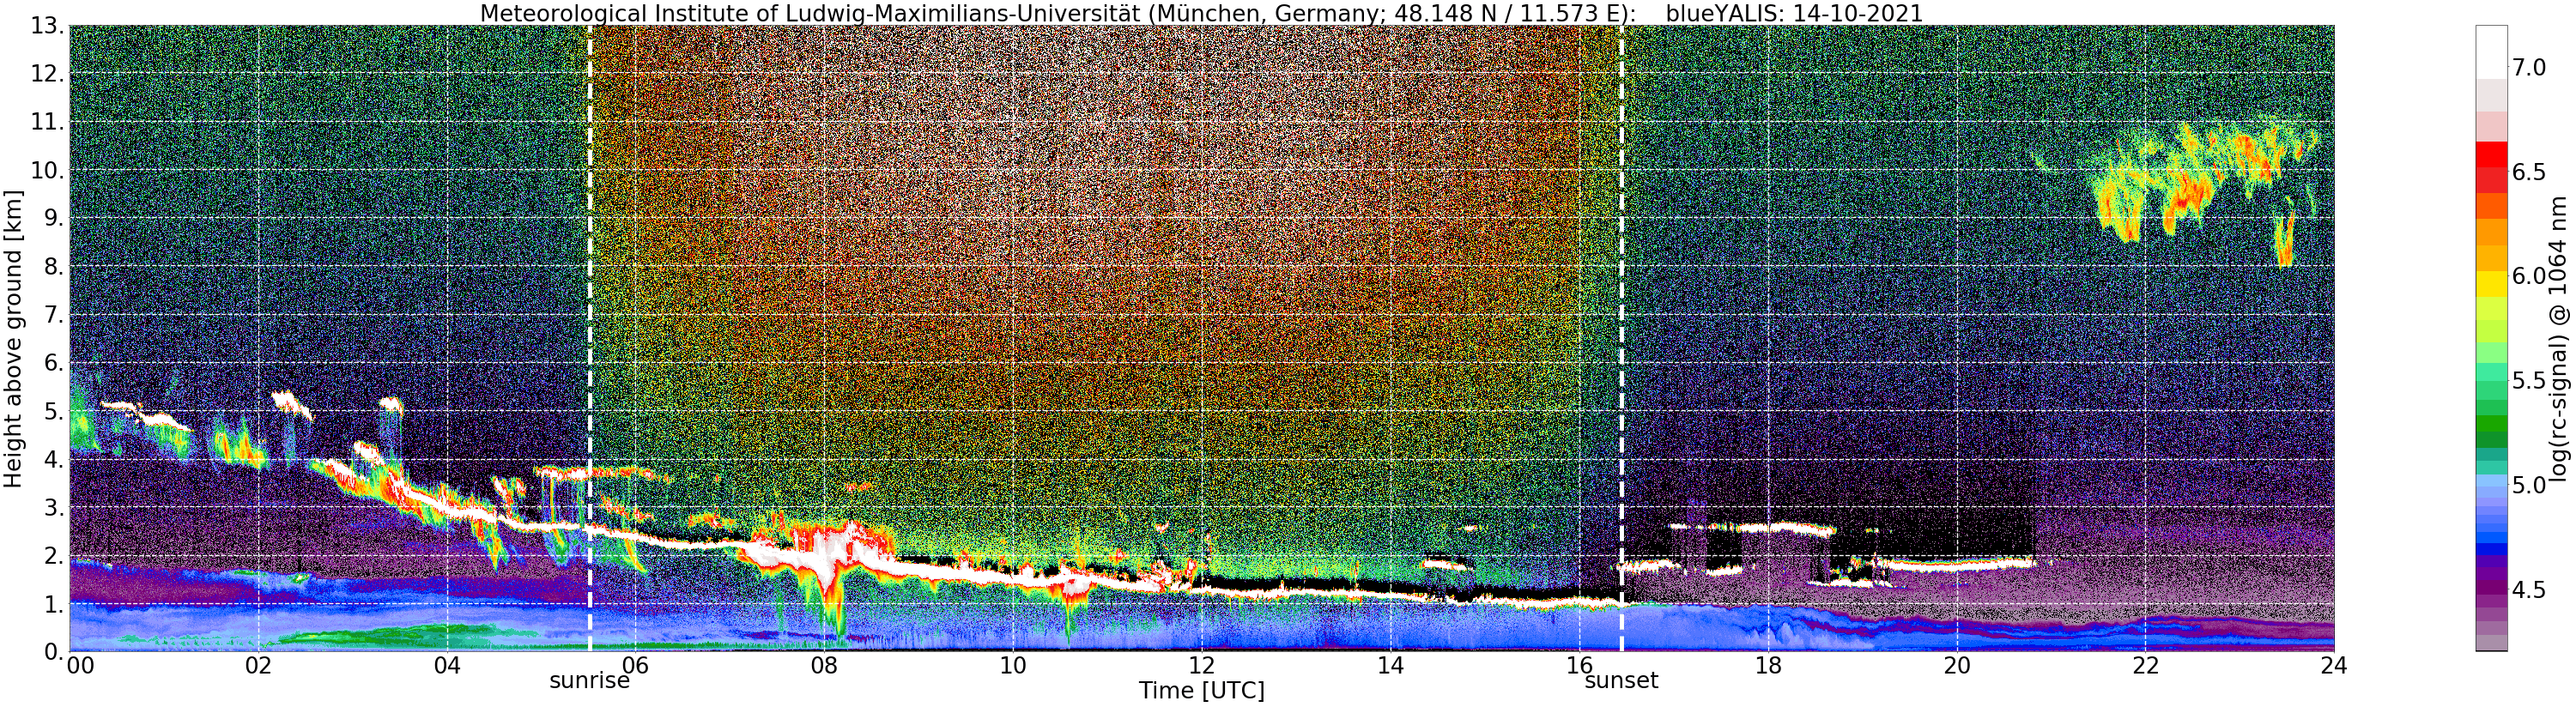Click the time axis tick label 24

pyautogui.click(x=2334, y=666)
